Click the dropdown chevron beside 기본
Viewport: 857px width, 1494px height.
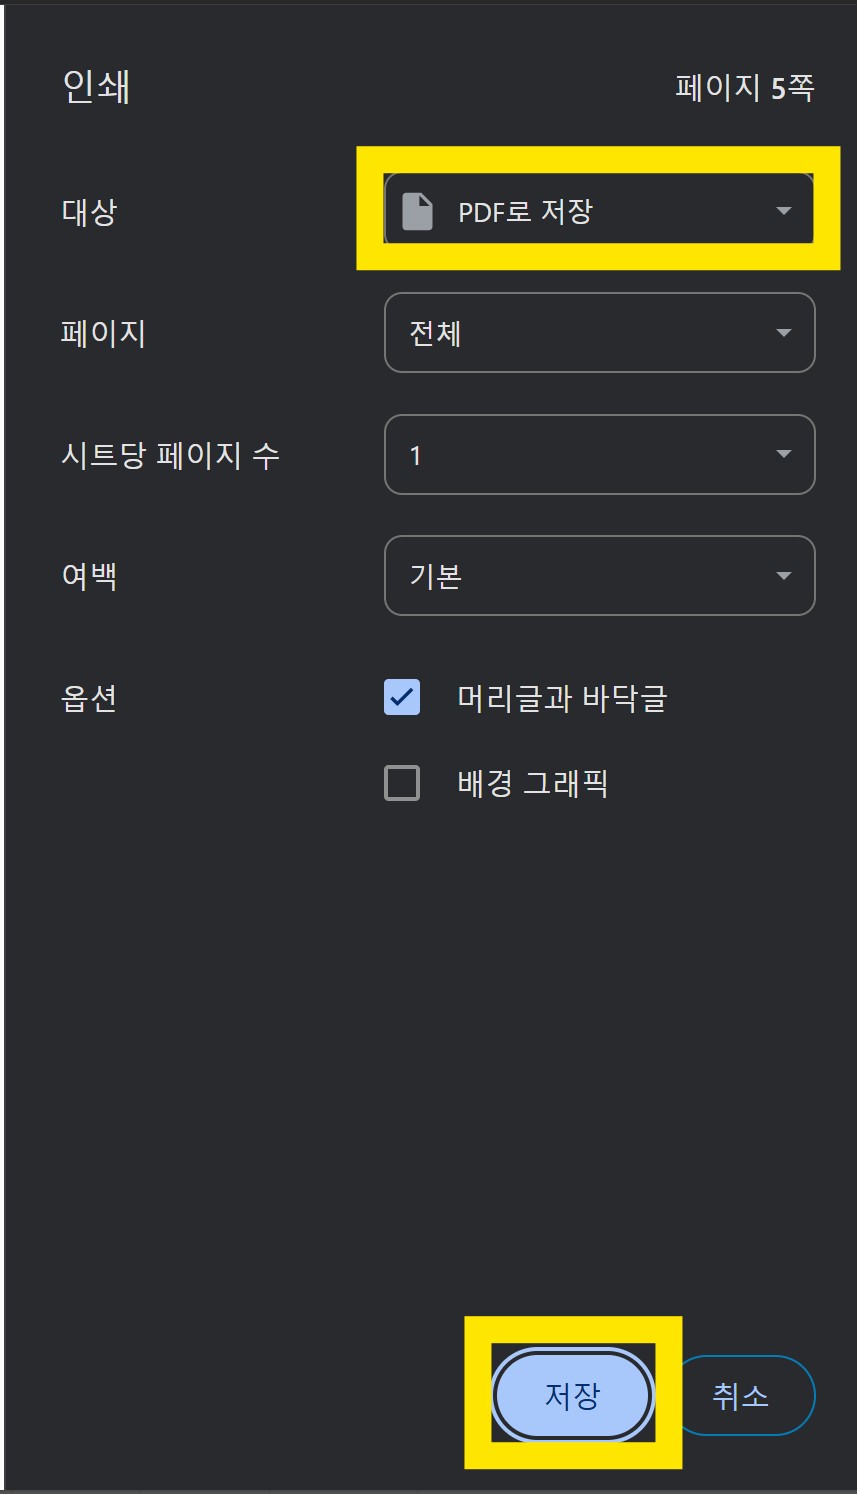pos(783,576)
